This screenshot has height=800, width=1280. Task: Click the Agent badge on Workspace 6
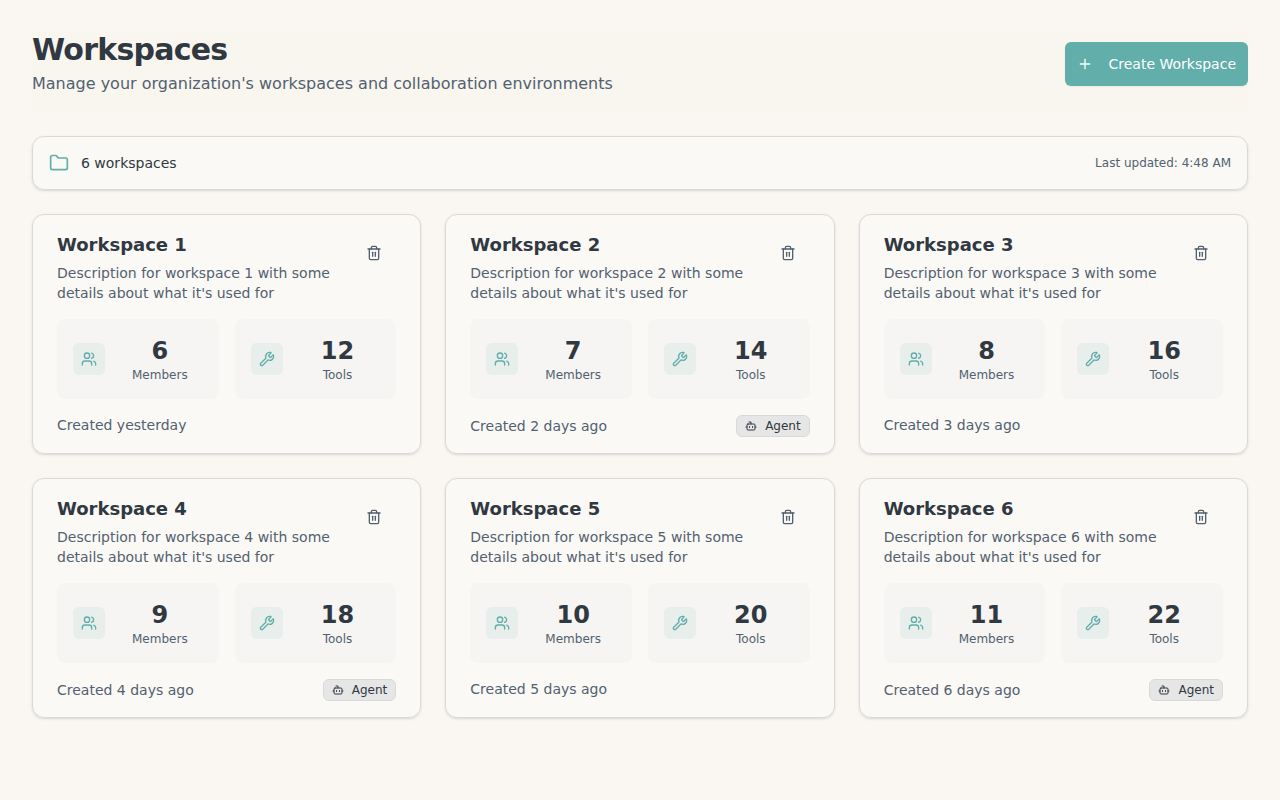[x=1185, y=689]
